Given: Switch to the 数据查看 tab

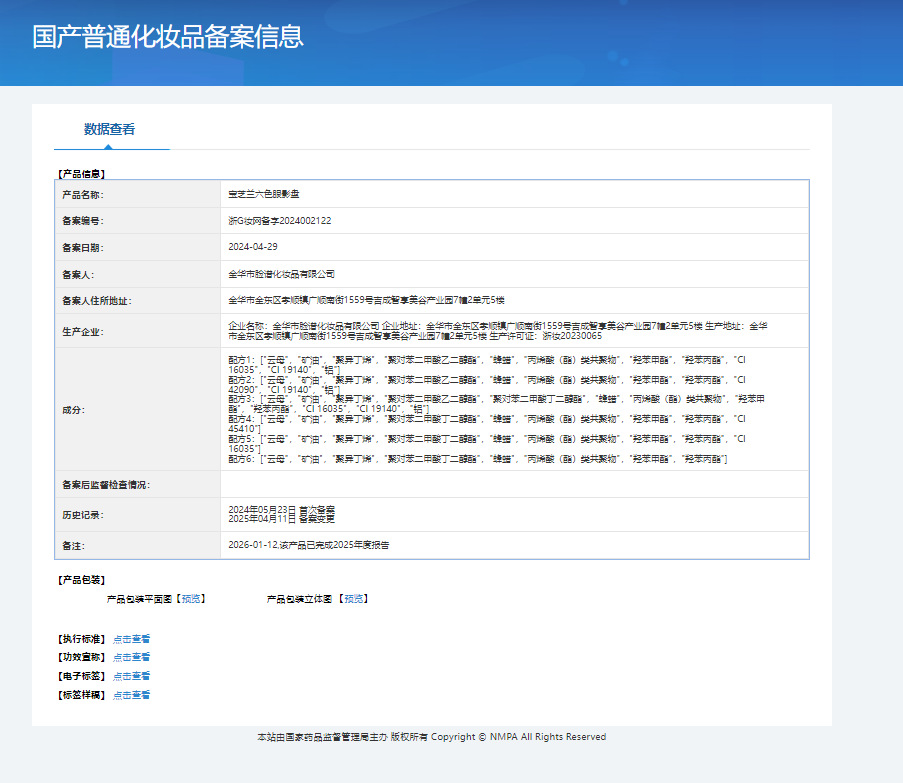Looking at the screenshot, I should (x=109, y=129).
